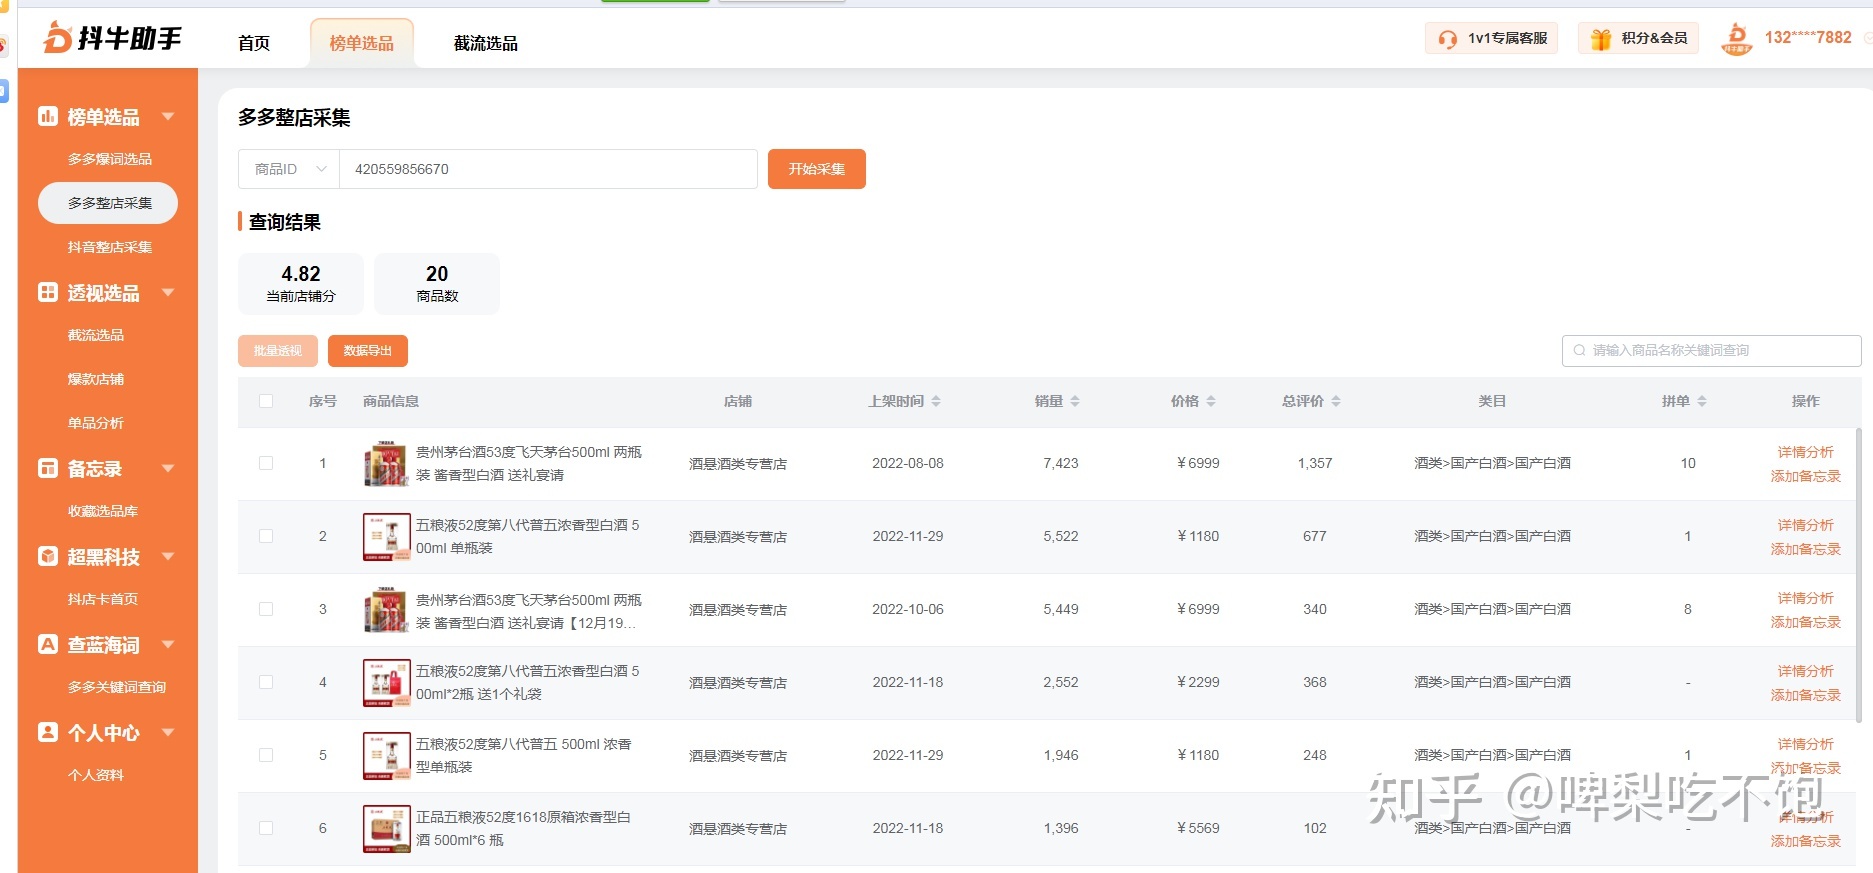
Task: Click 添加备忘录 for row 4
Action: [1805, 695]
